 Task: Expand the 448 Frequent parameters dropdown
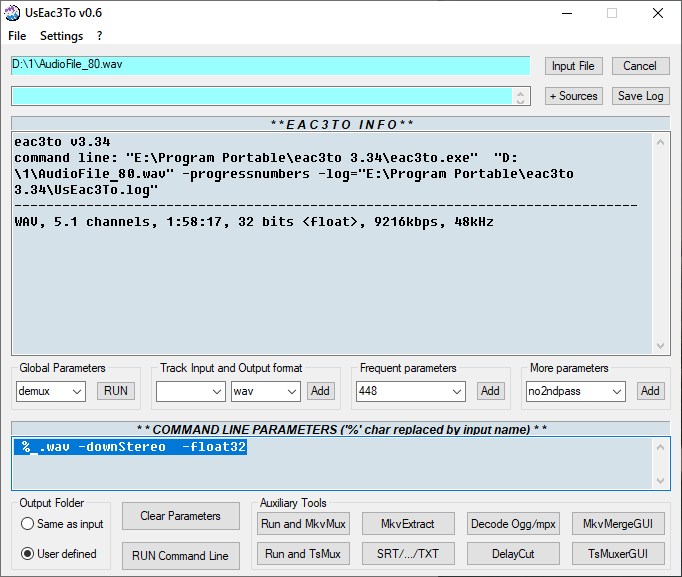coord(457,391)
